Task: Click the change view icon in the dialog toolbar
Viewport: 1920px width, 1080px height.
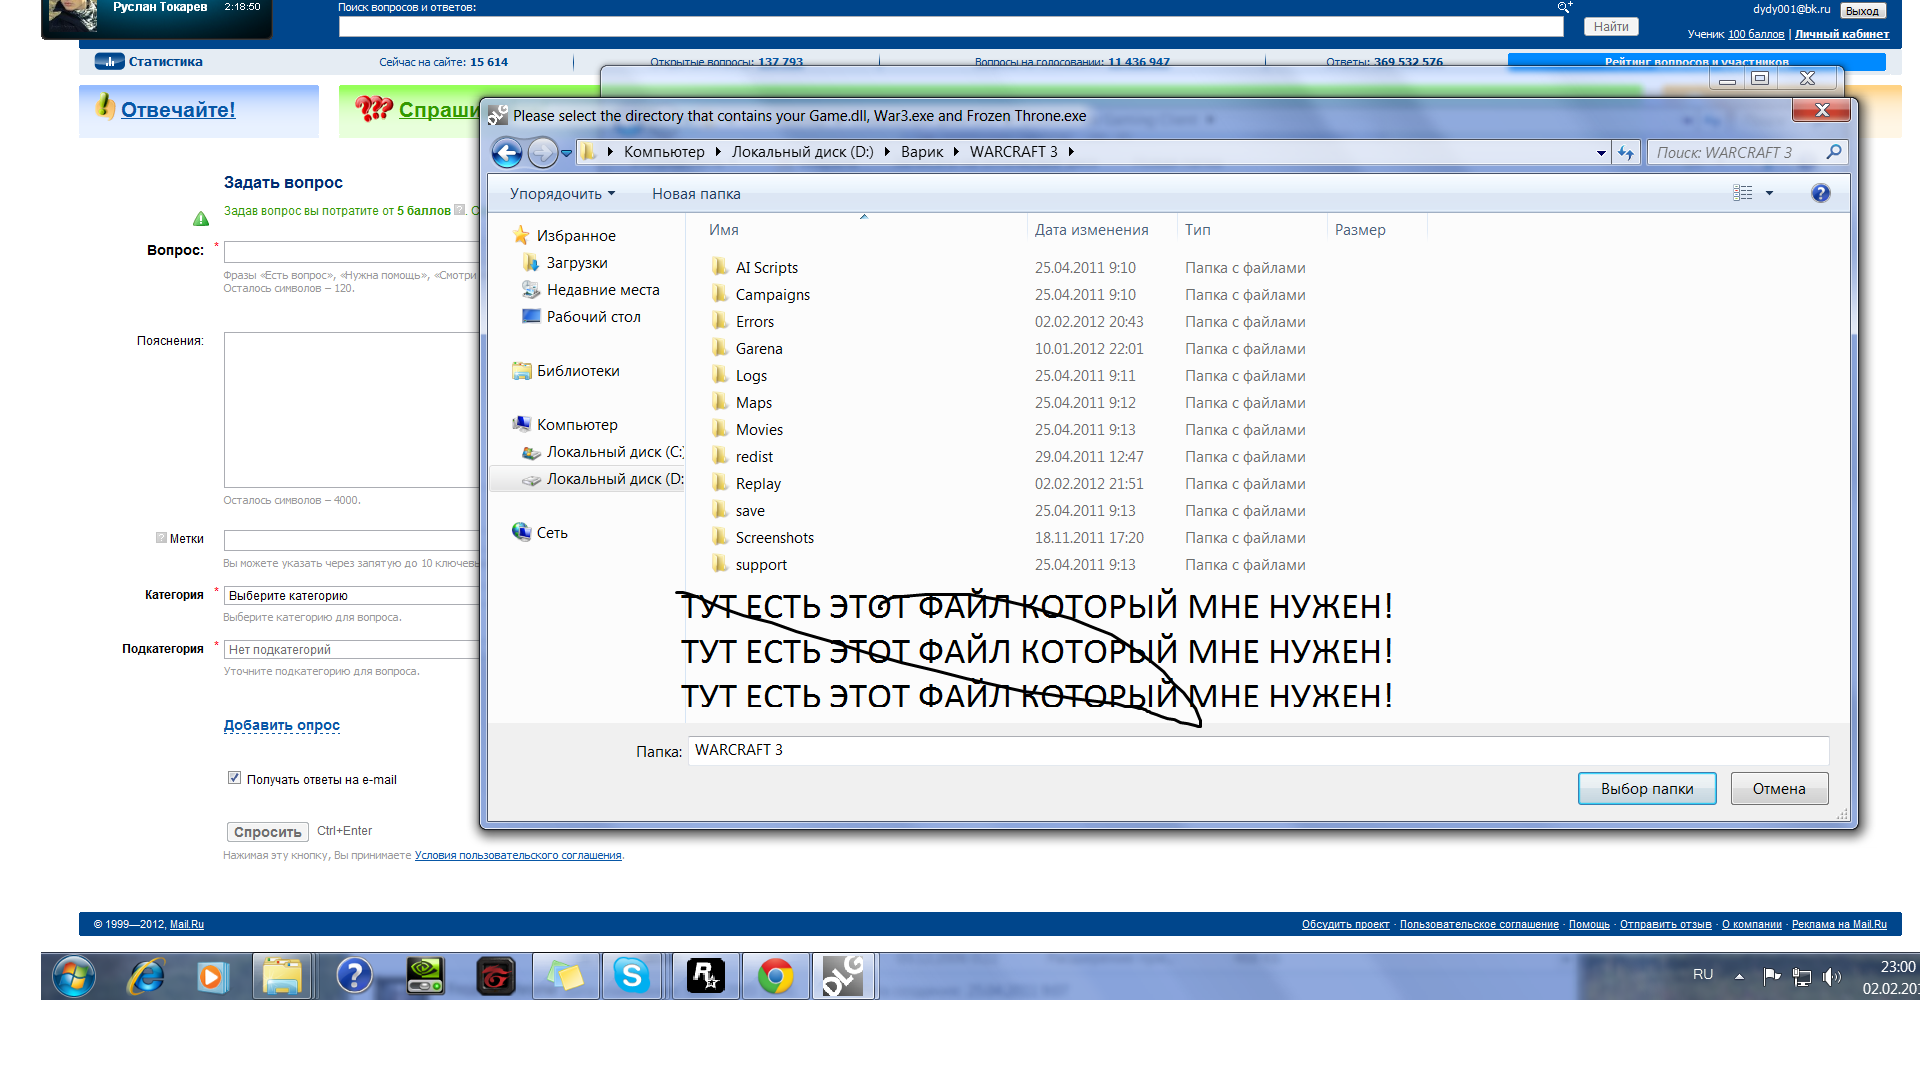Action: (1742, 193)
